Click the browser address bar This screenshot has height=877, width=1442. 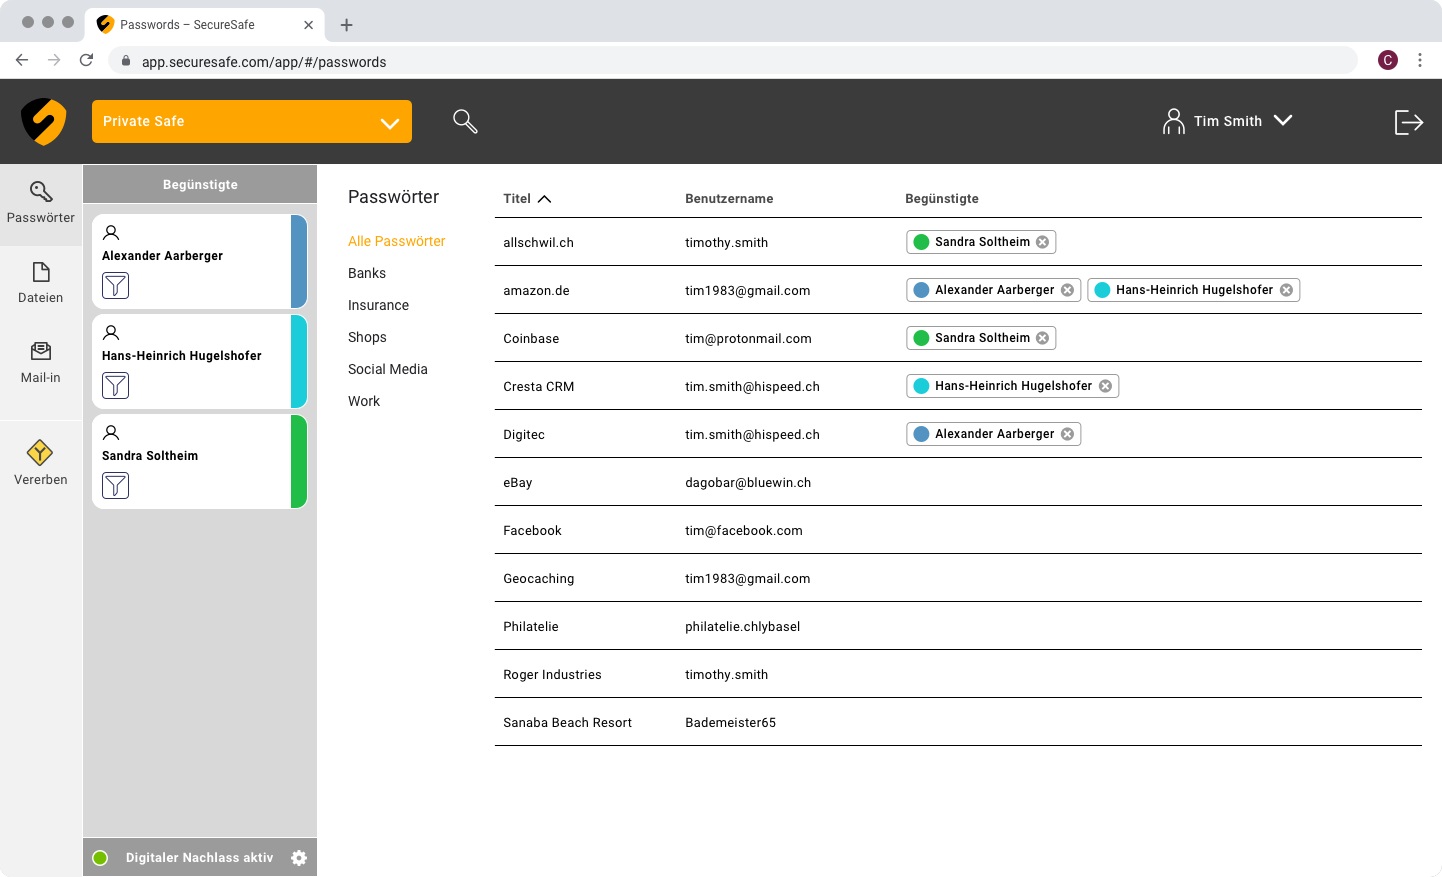700,62
